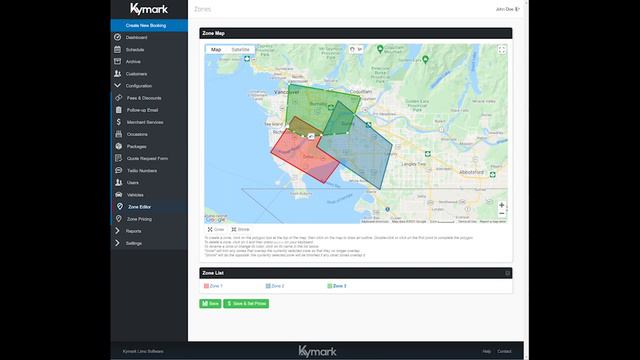Image resolution: width=640 pixels, height=360 pixels.
Task: Click the Vehicles car icon
Action: pyautogui.click(x=118, y=195)
